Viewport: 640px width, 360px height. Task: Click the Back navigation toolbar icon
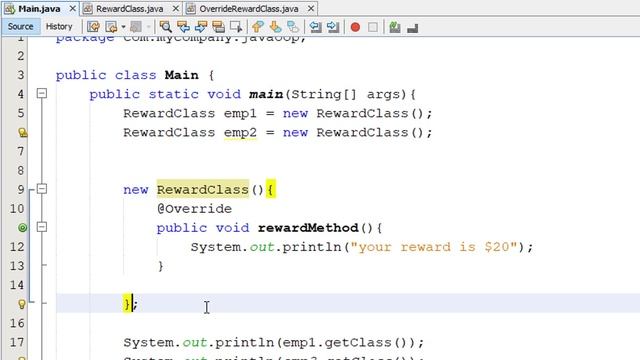(111, 27)
